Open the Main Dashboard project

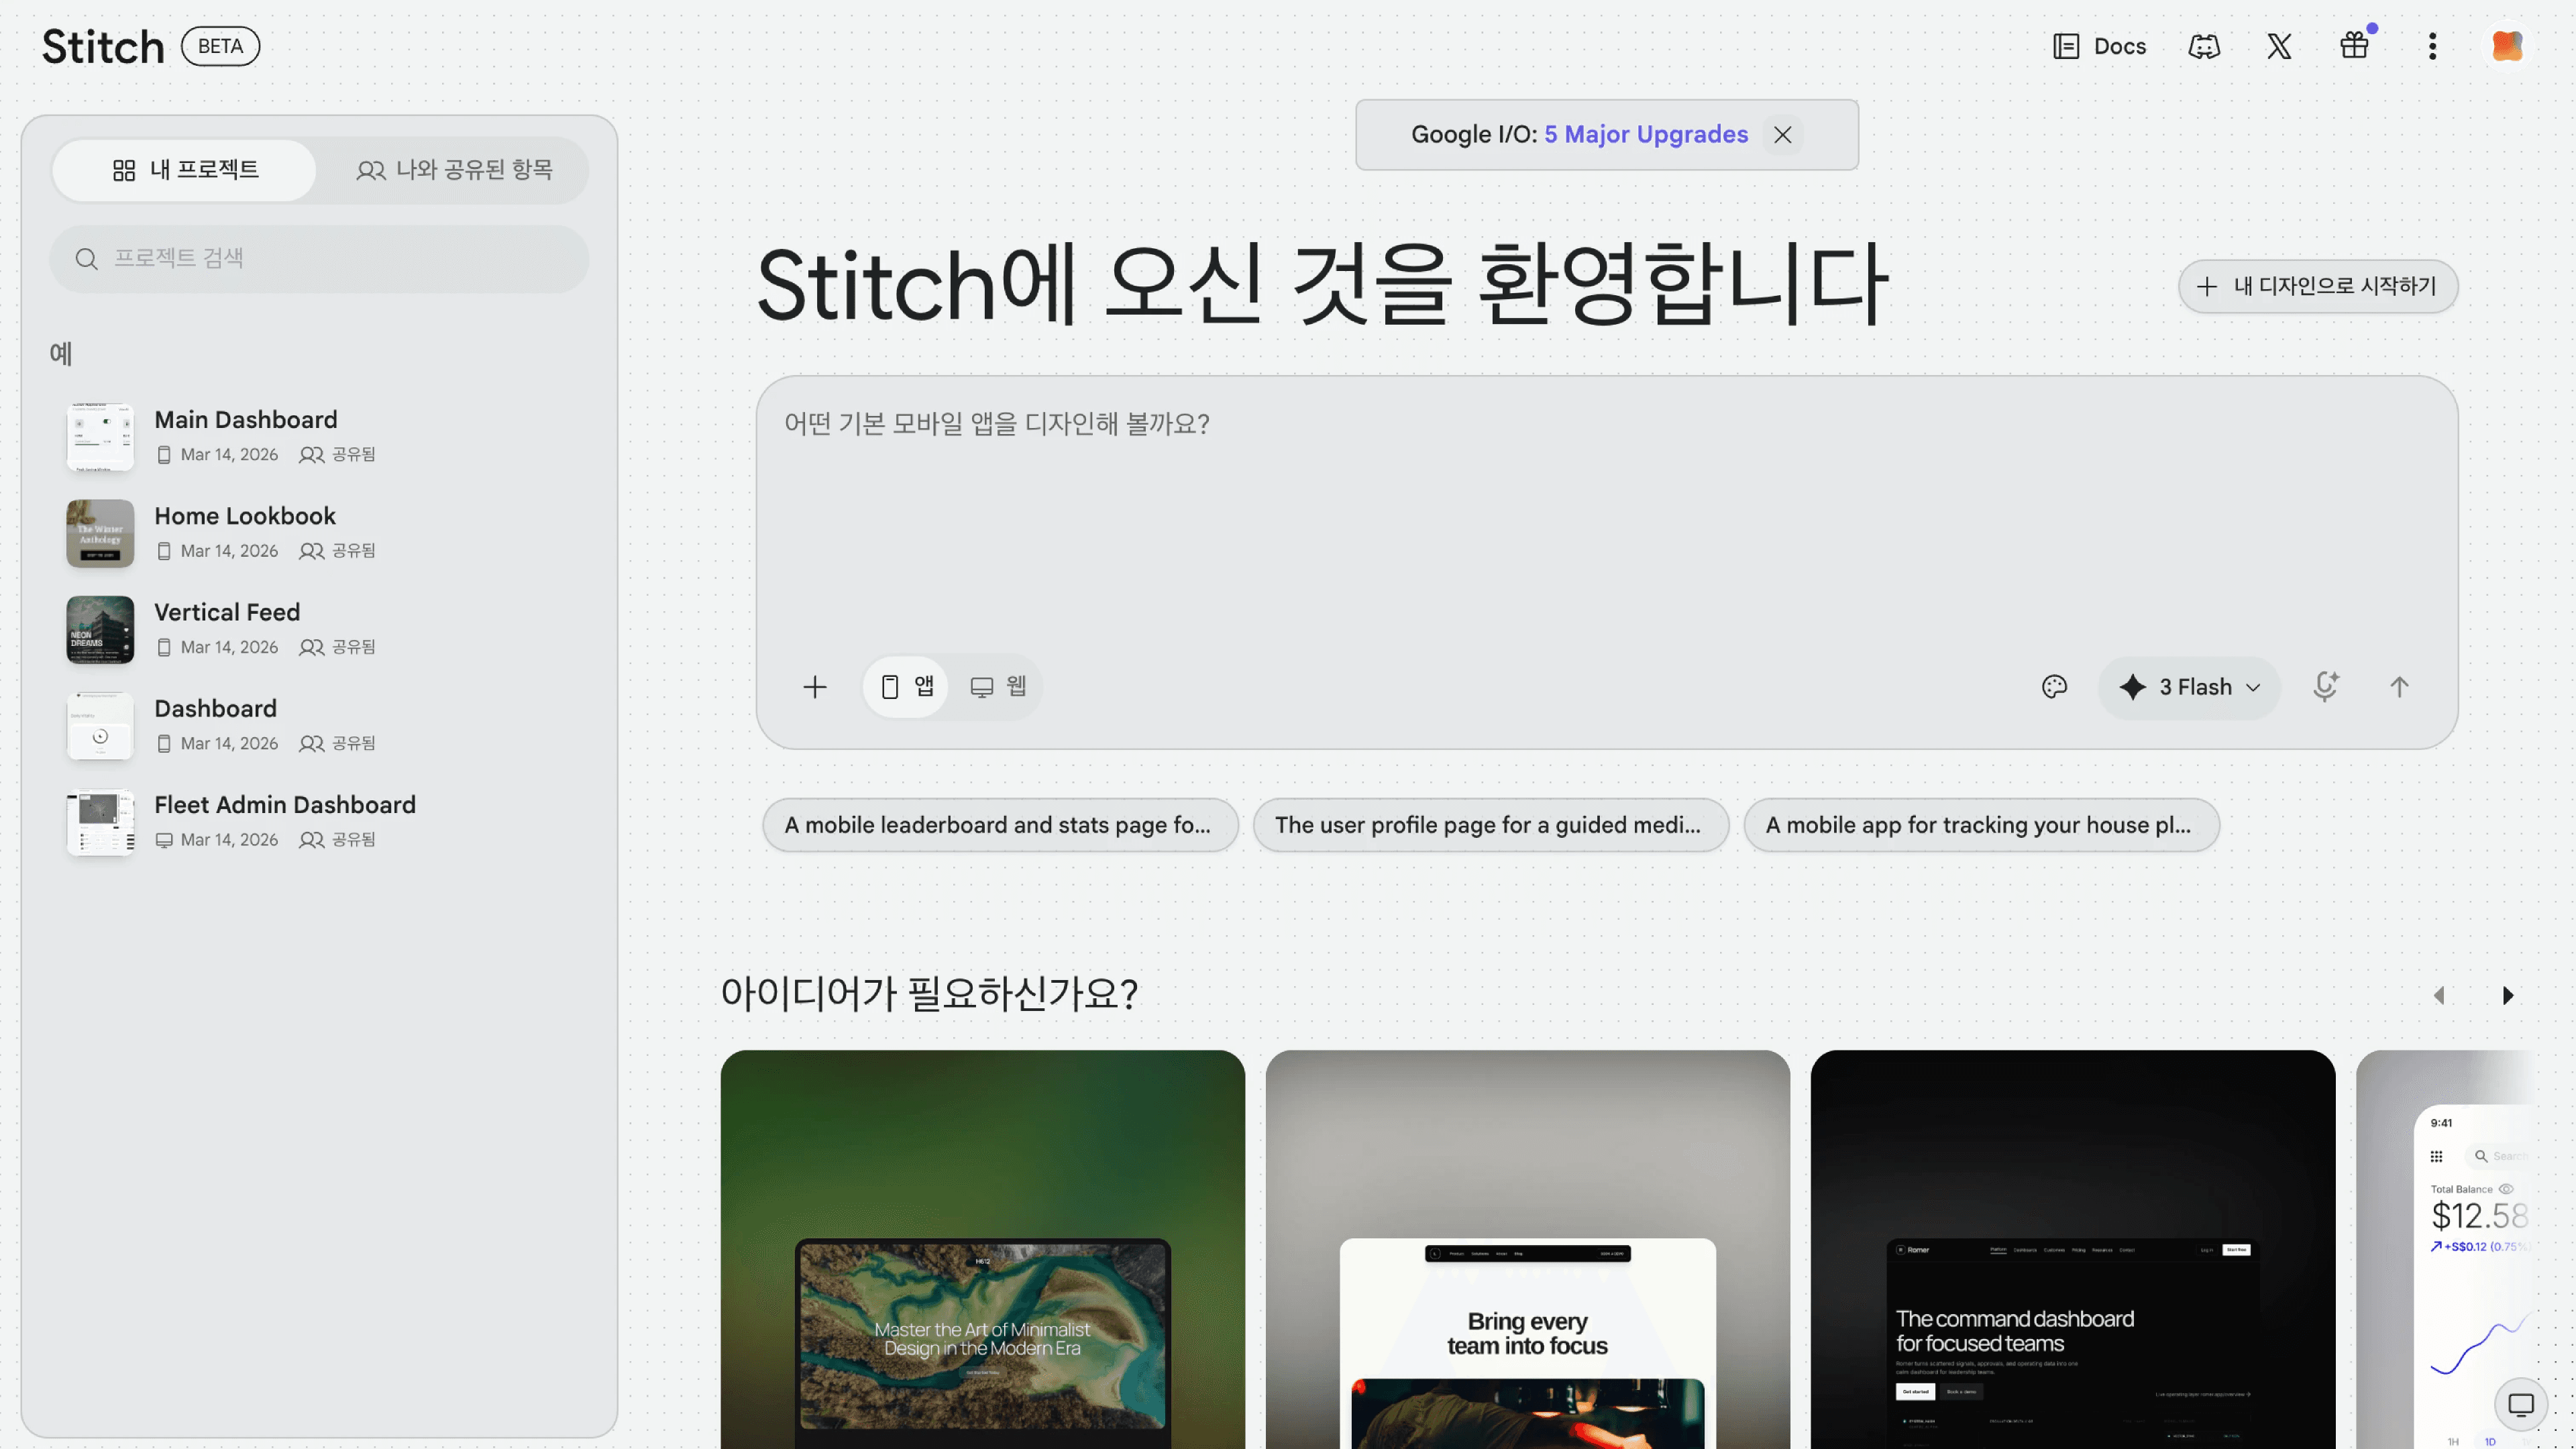click(319, 436)
